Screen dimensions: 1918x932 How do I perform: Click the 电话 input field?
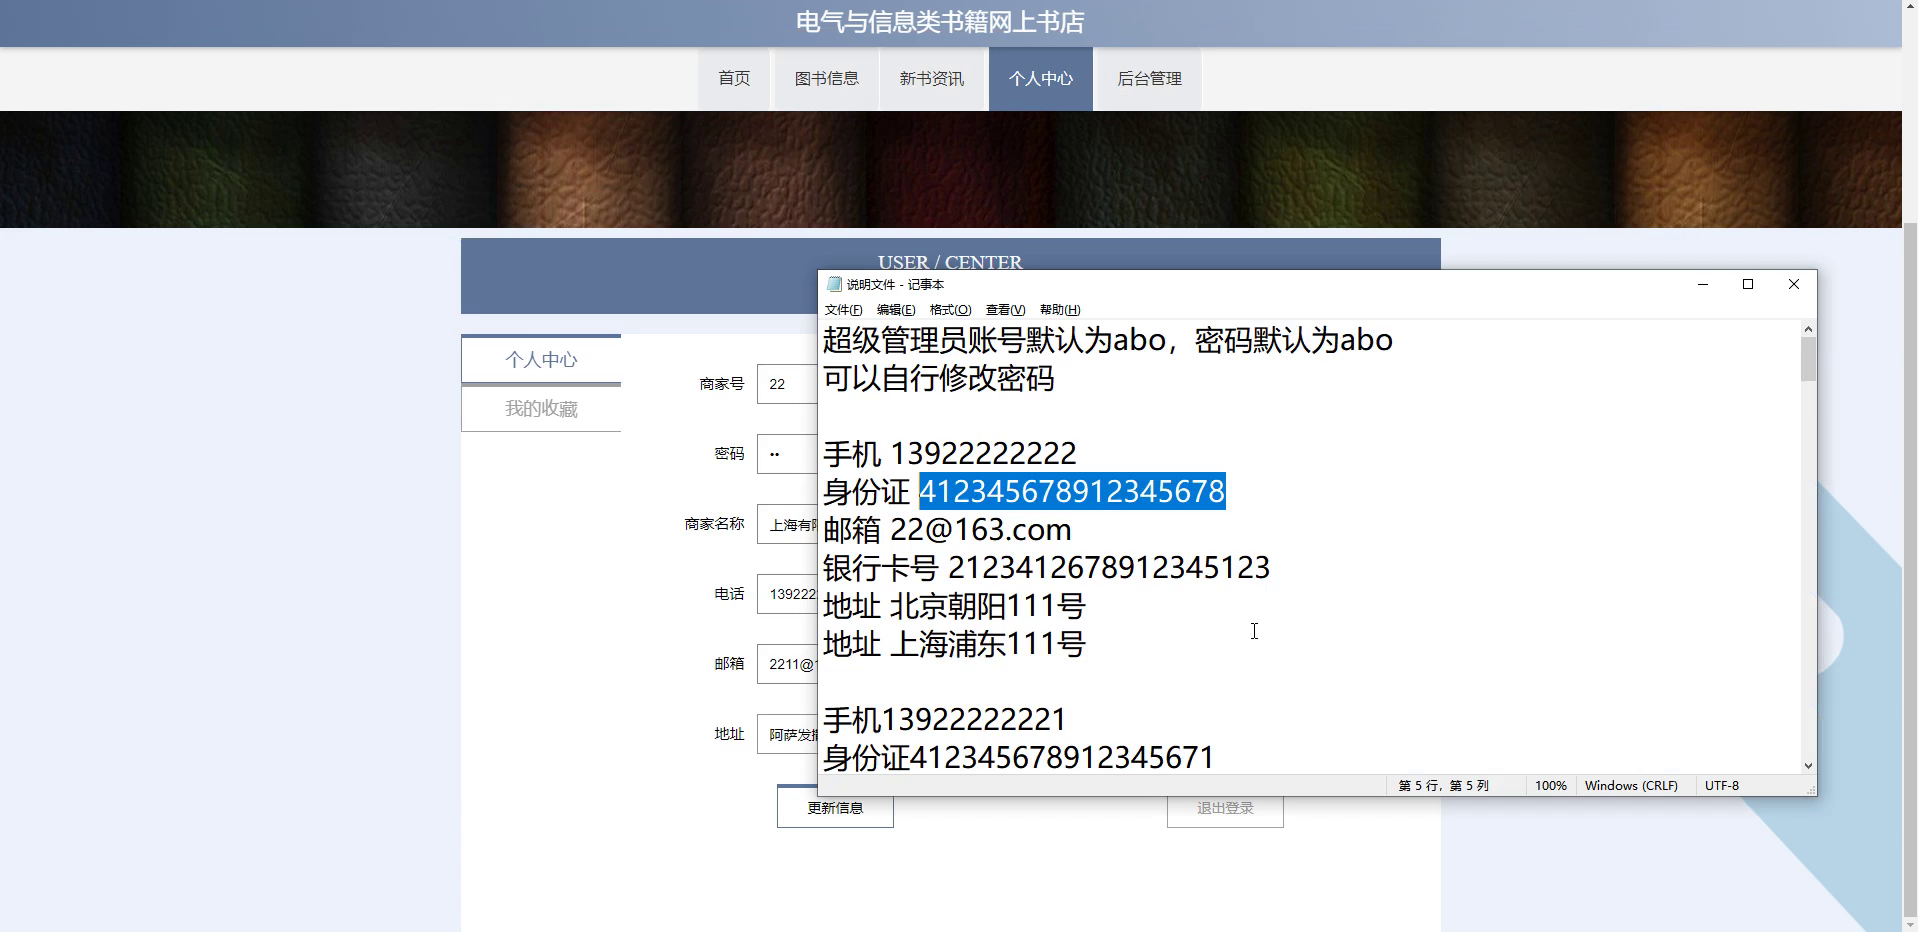(x=787, y=594)
